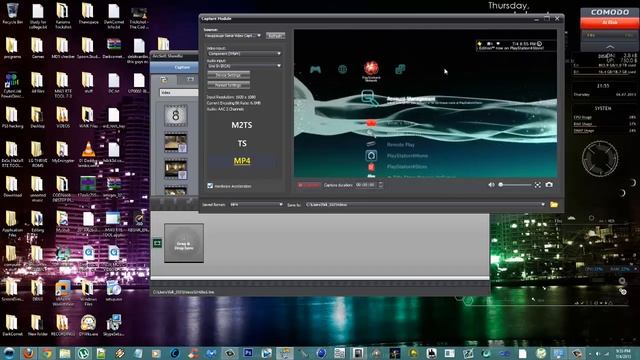The height and width of the screenshot is (360, 640).
Task: Select the M2TS capture format
Action: (242, 125)
